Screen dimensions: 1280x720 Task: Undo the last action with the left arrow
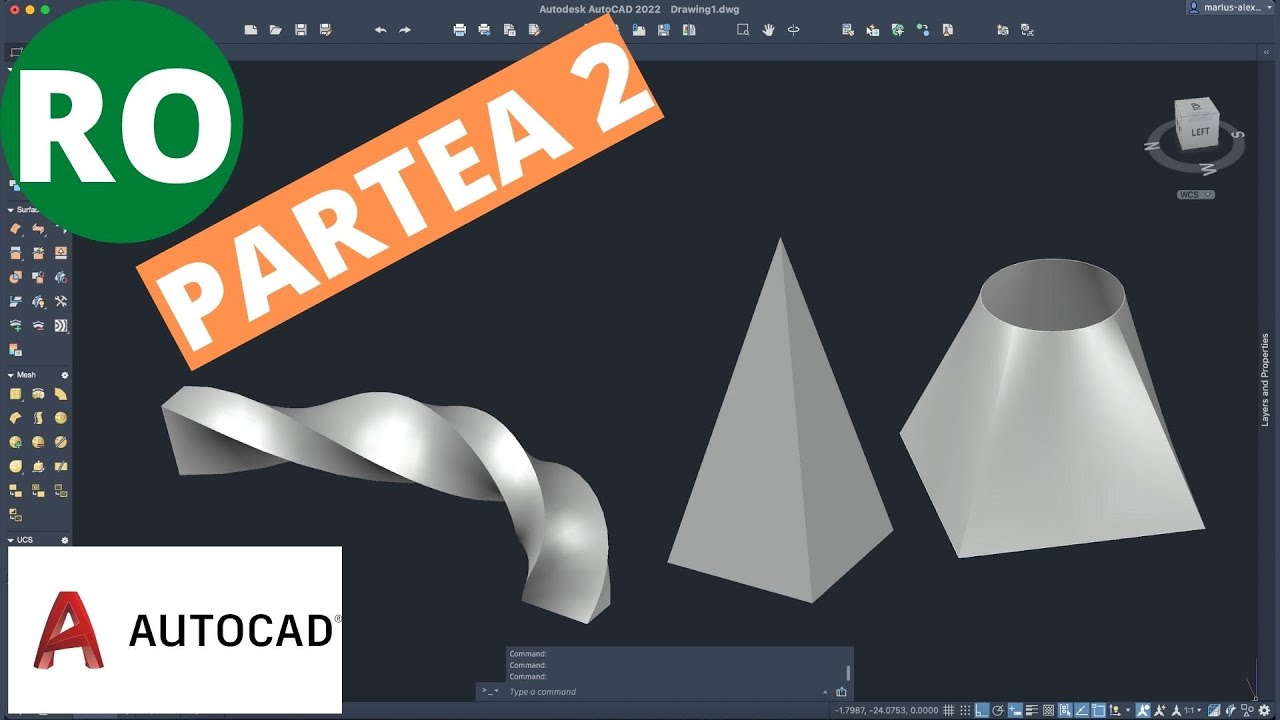380,30
